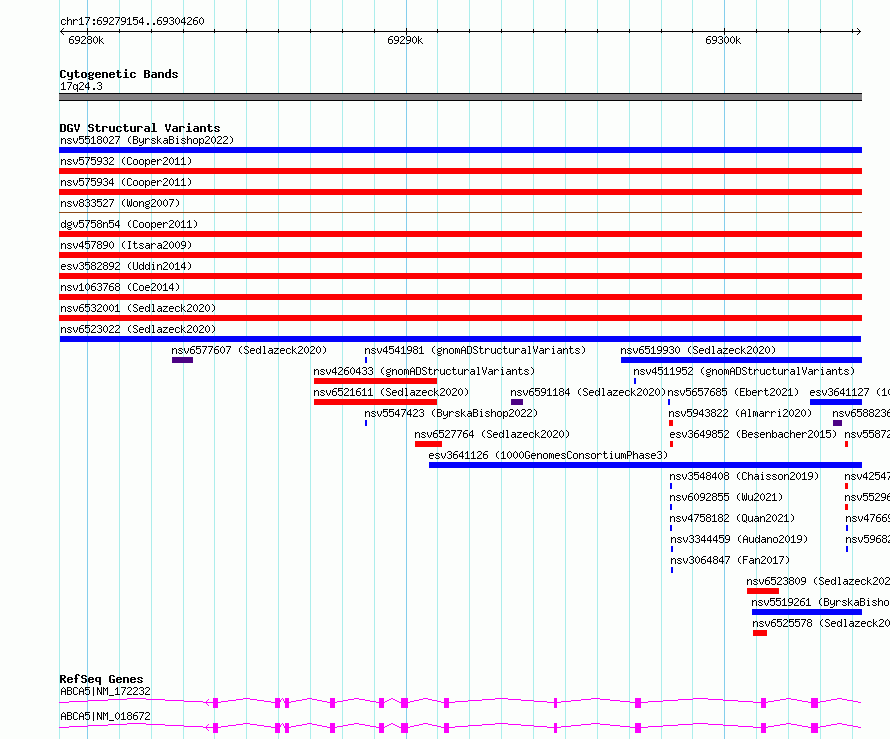The image size is (890, 739).
Task: Select the purple nsv6591184 variant glyph
Action: pos(517,402)
